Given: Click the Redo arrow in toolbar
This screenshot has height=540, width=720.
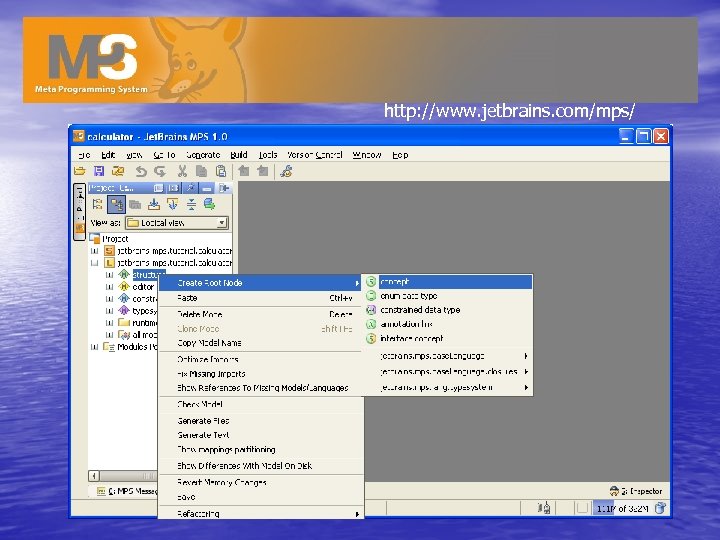Looking at the screenshot, I should [x=160, y=172].
